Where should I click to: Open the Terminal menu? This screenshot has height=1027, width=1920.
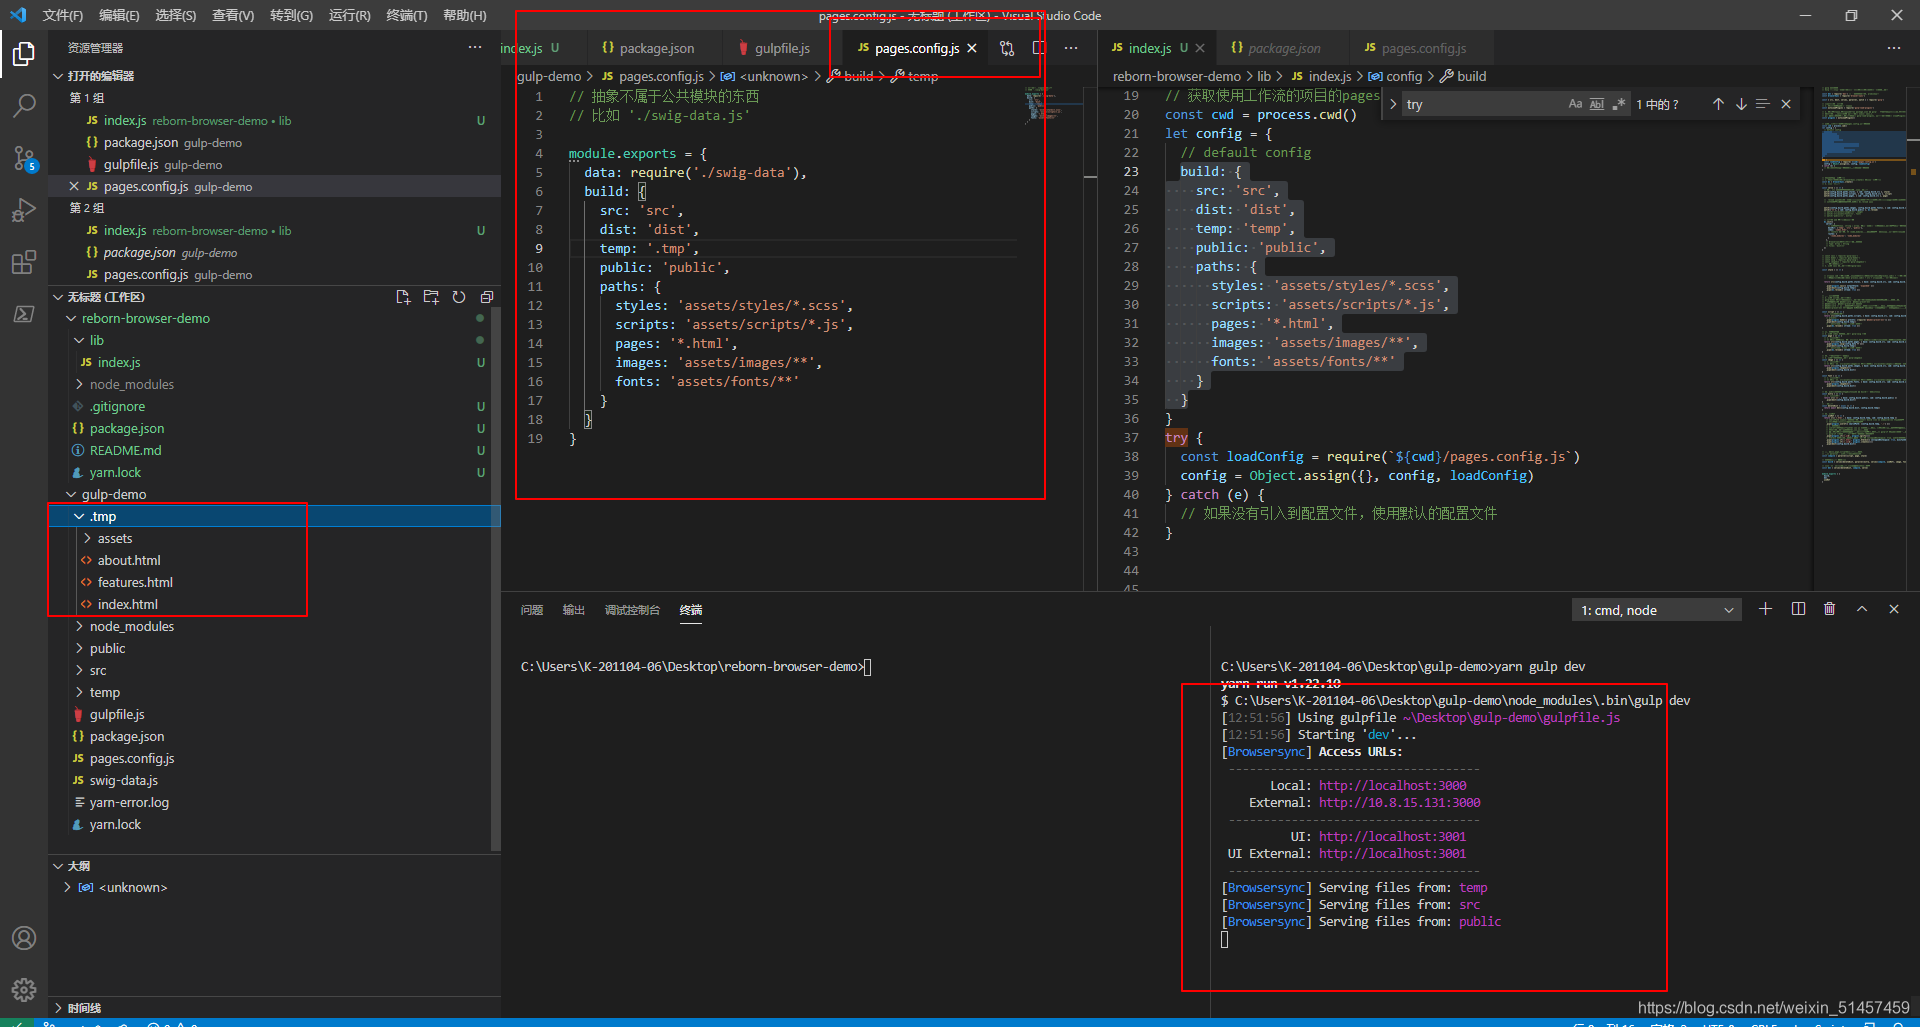pyautogui.click(x=406, y=15)
